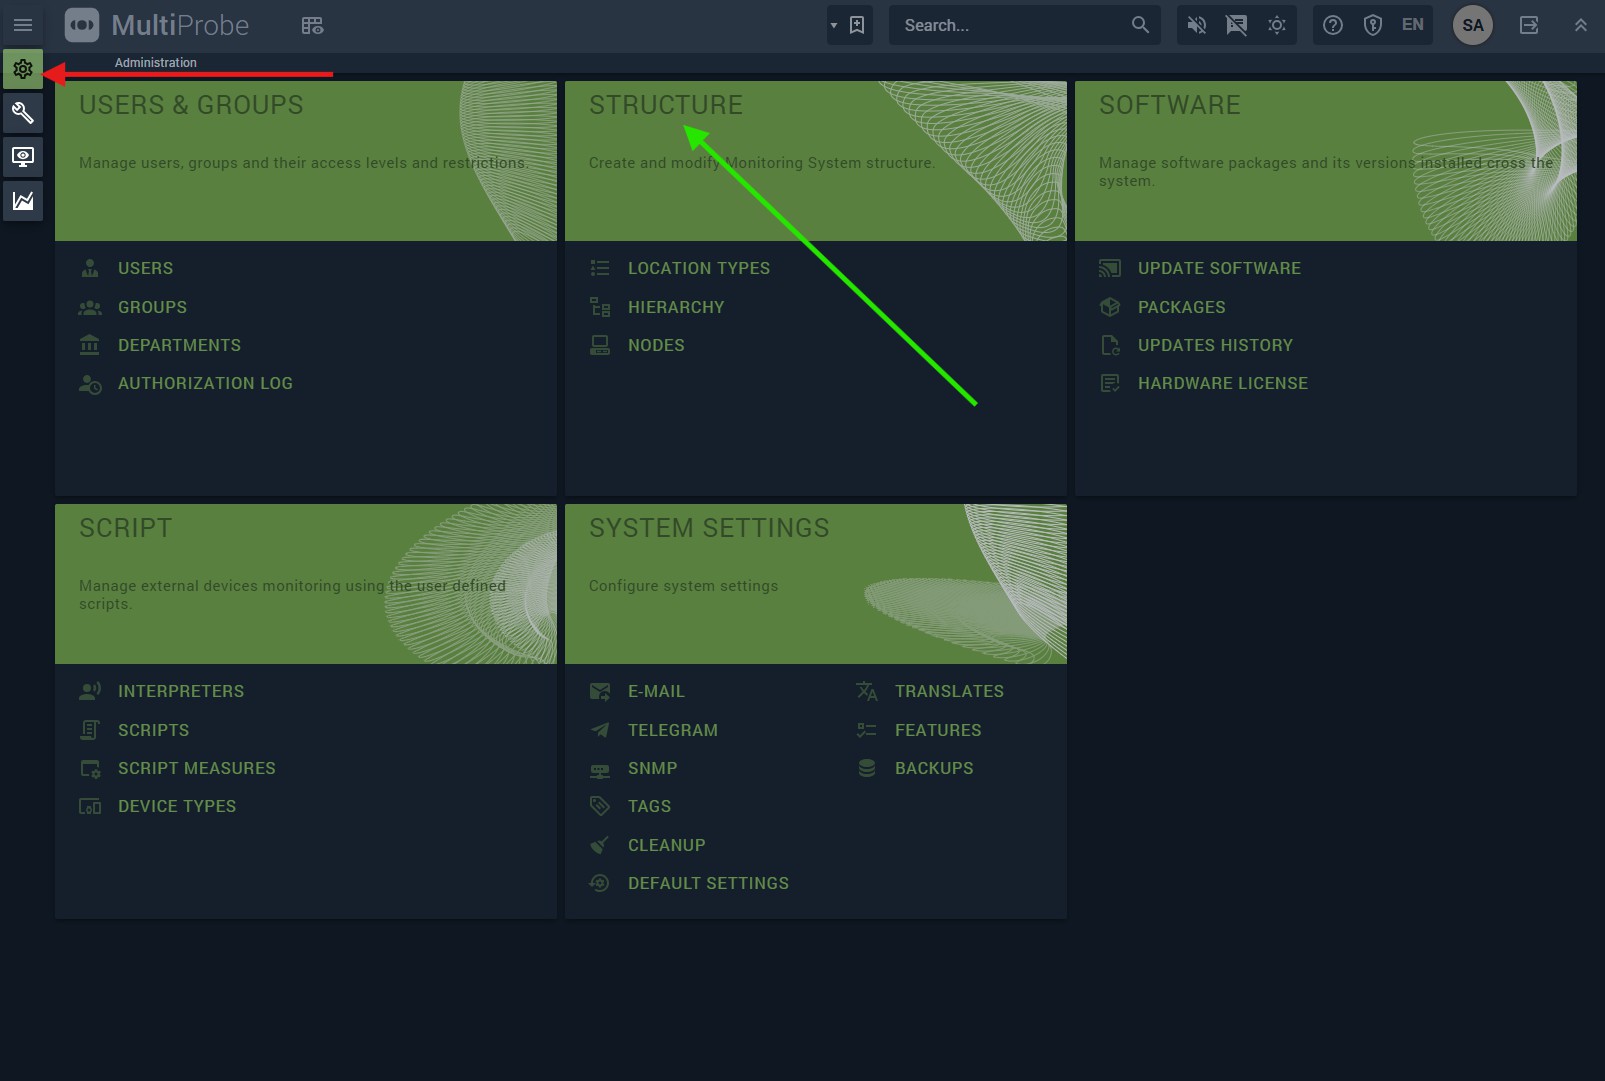The height and width of the screenshot is (1081, 1605).
Task: Go to Backups in System Settings
Action: (933, 768)
